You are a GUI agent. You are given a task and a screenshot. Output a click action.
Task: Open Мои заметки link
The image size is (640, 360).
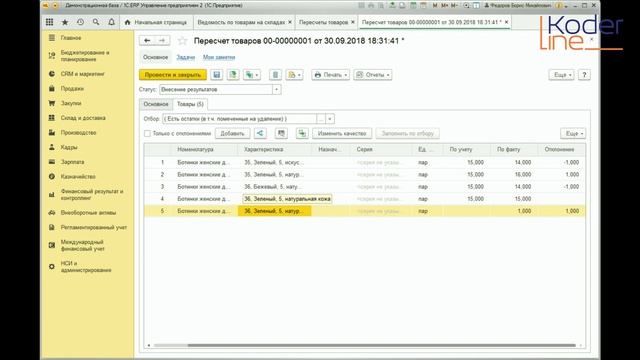(x=219, y=57)
